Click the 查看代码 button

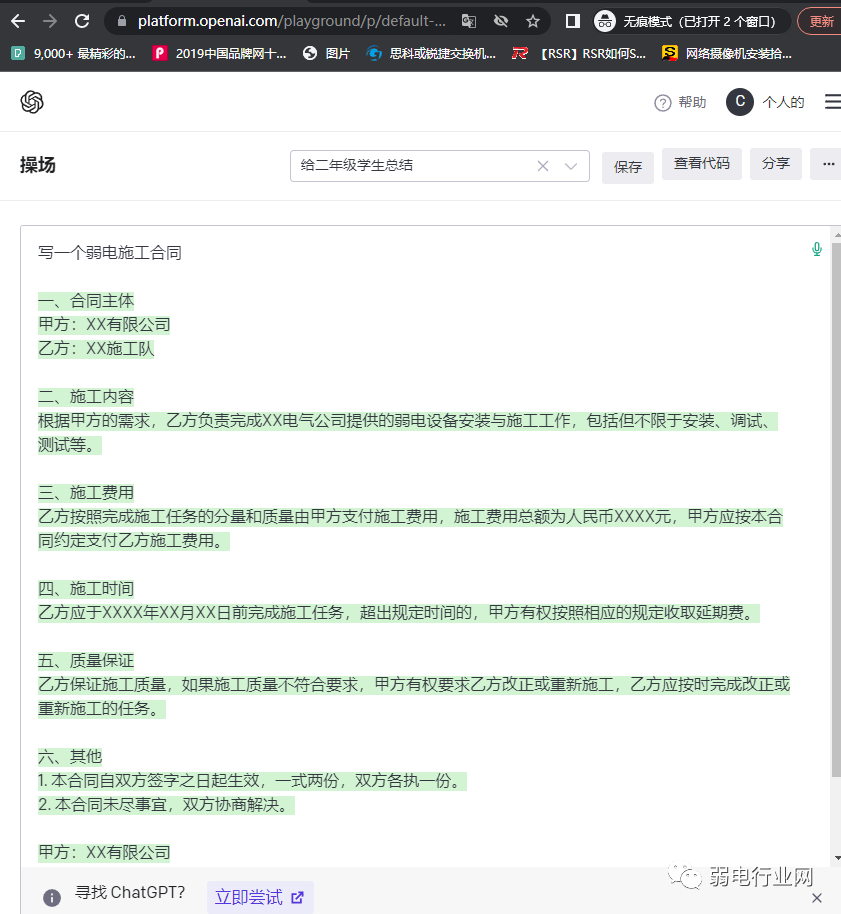click(701, 164)
